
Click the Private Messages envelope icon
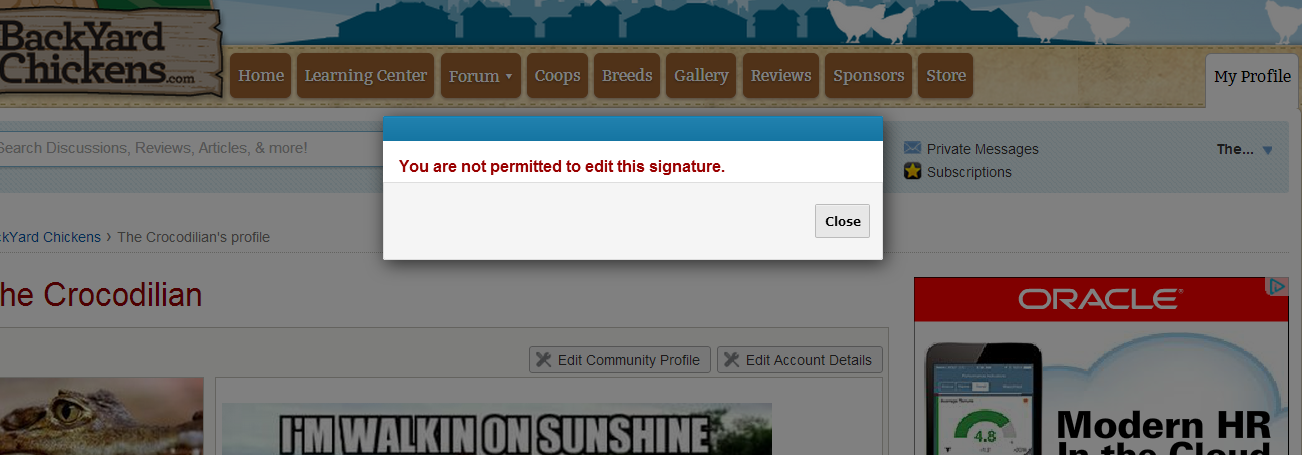click(x=912, y=148)
